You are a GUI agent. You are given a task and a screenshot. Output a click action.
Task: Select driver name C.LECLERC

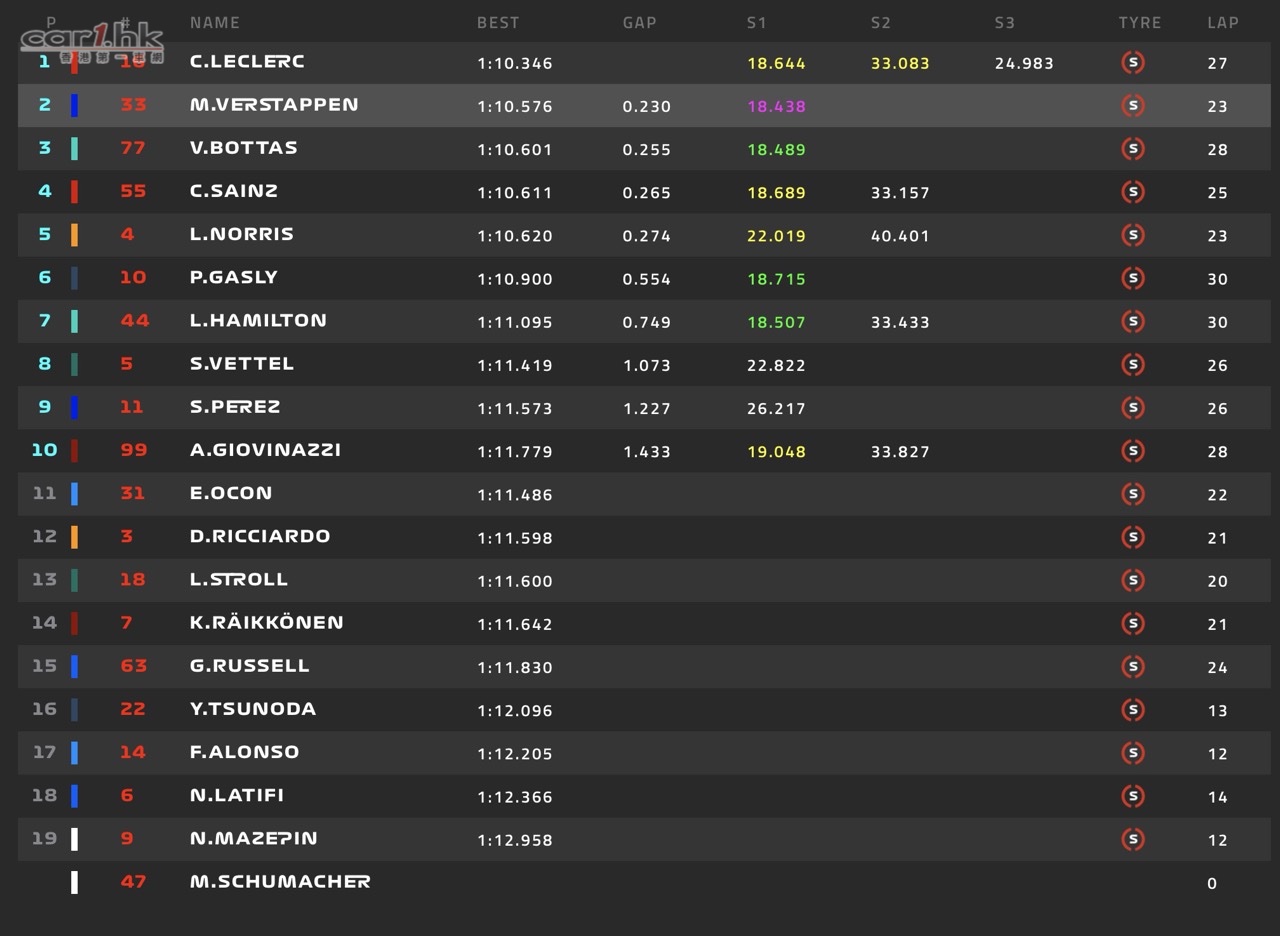click(247, 61)
